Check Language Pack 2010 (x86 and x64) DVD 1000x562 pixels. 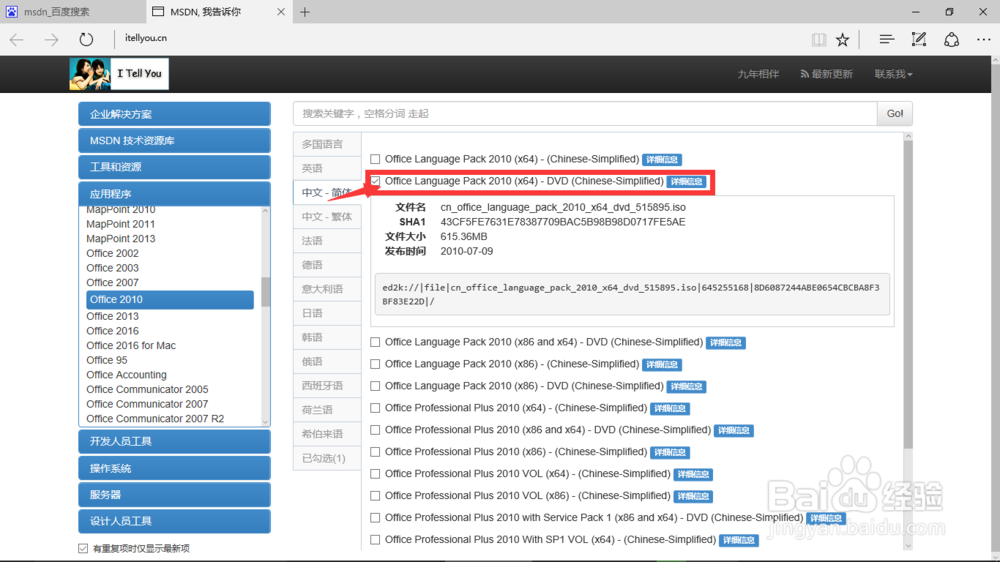coord(375,342)
